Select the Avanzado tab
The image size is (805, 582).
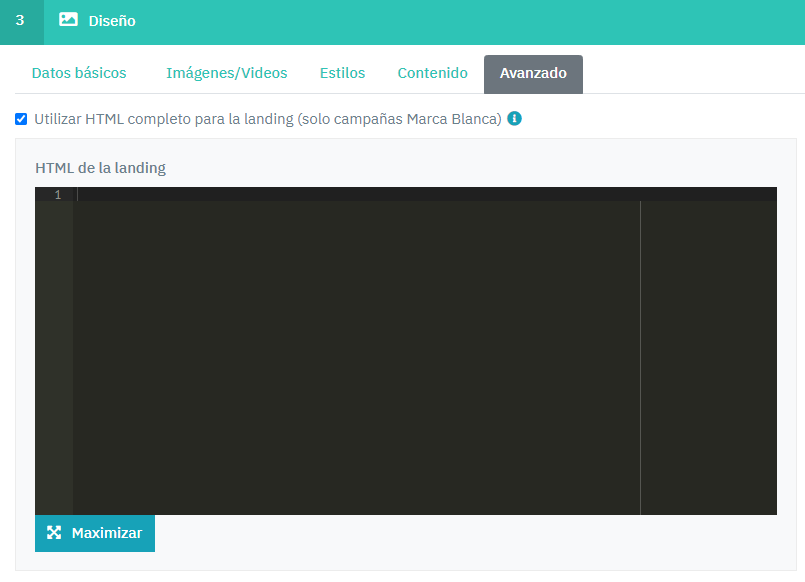(x=533, y=74)
